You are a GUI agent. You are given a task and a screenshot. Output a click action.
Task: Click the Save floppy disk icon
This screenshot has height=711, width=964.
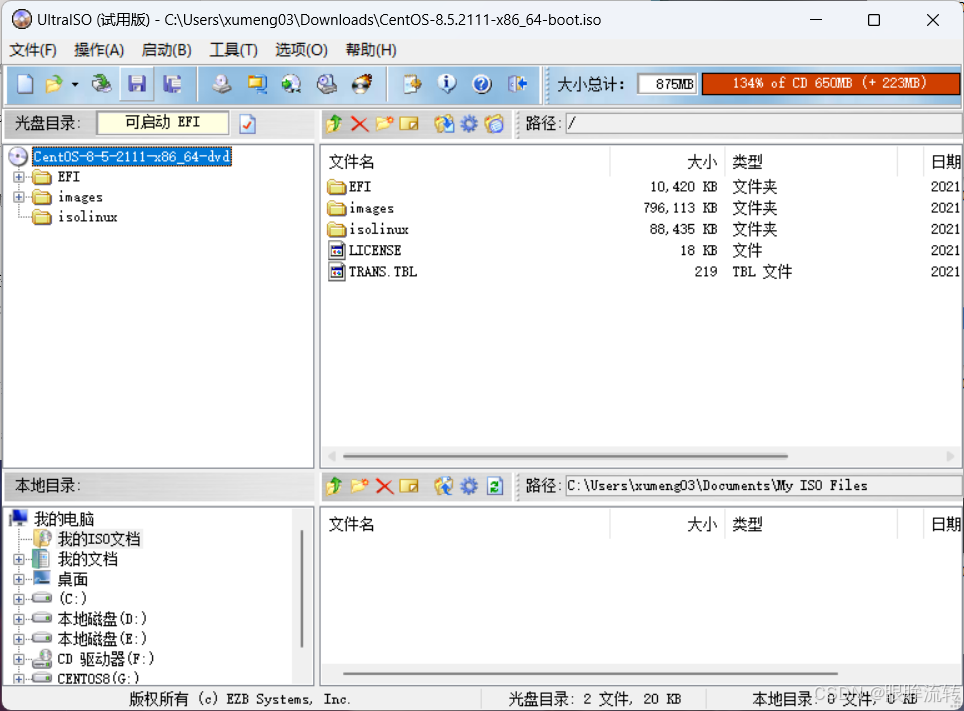point(136,84)
